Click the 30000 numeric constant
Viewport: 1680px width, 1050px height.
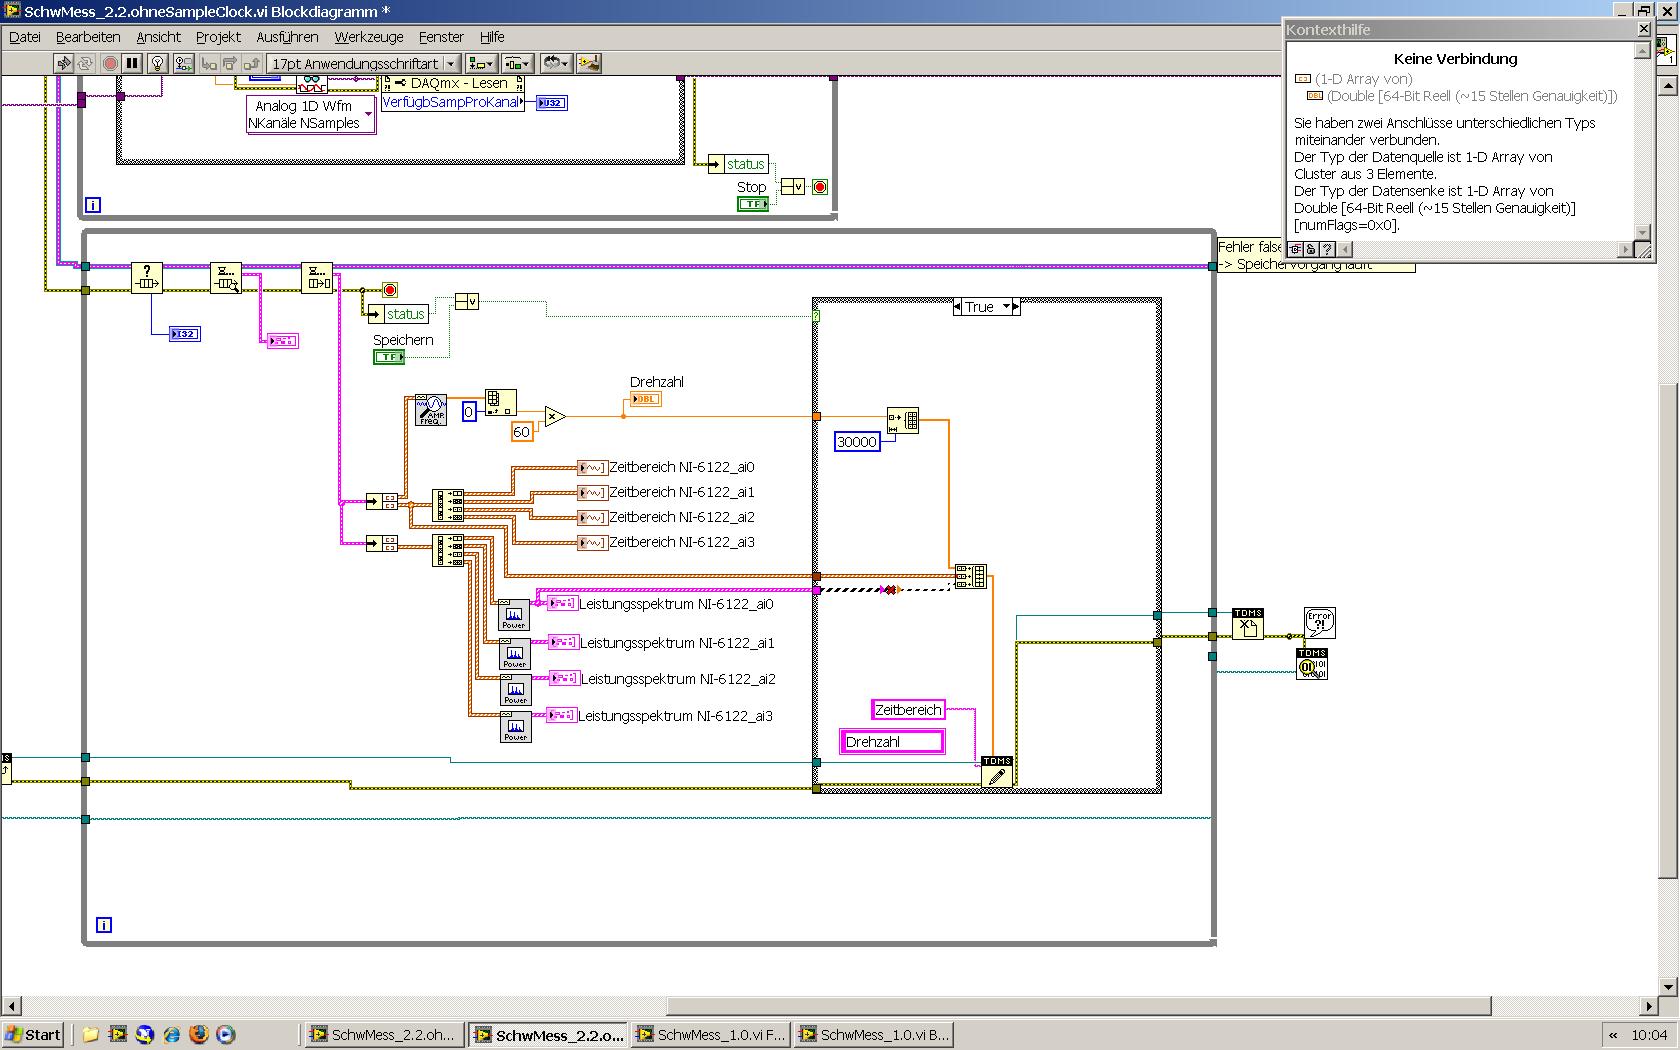click(856, 441)
